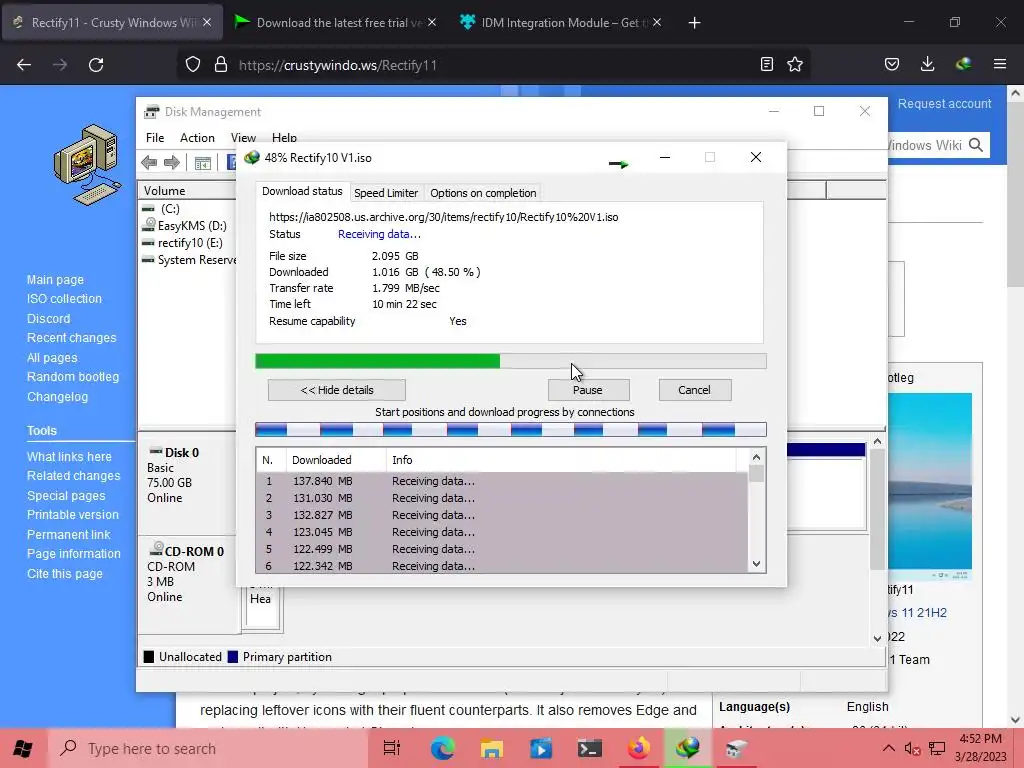Click the Windows search box
Viewport: 1024px width, 768px height.
point(209,748)
